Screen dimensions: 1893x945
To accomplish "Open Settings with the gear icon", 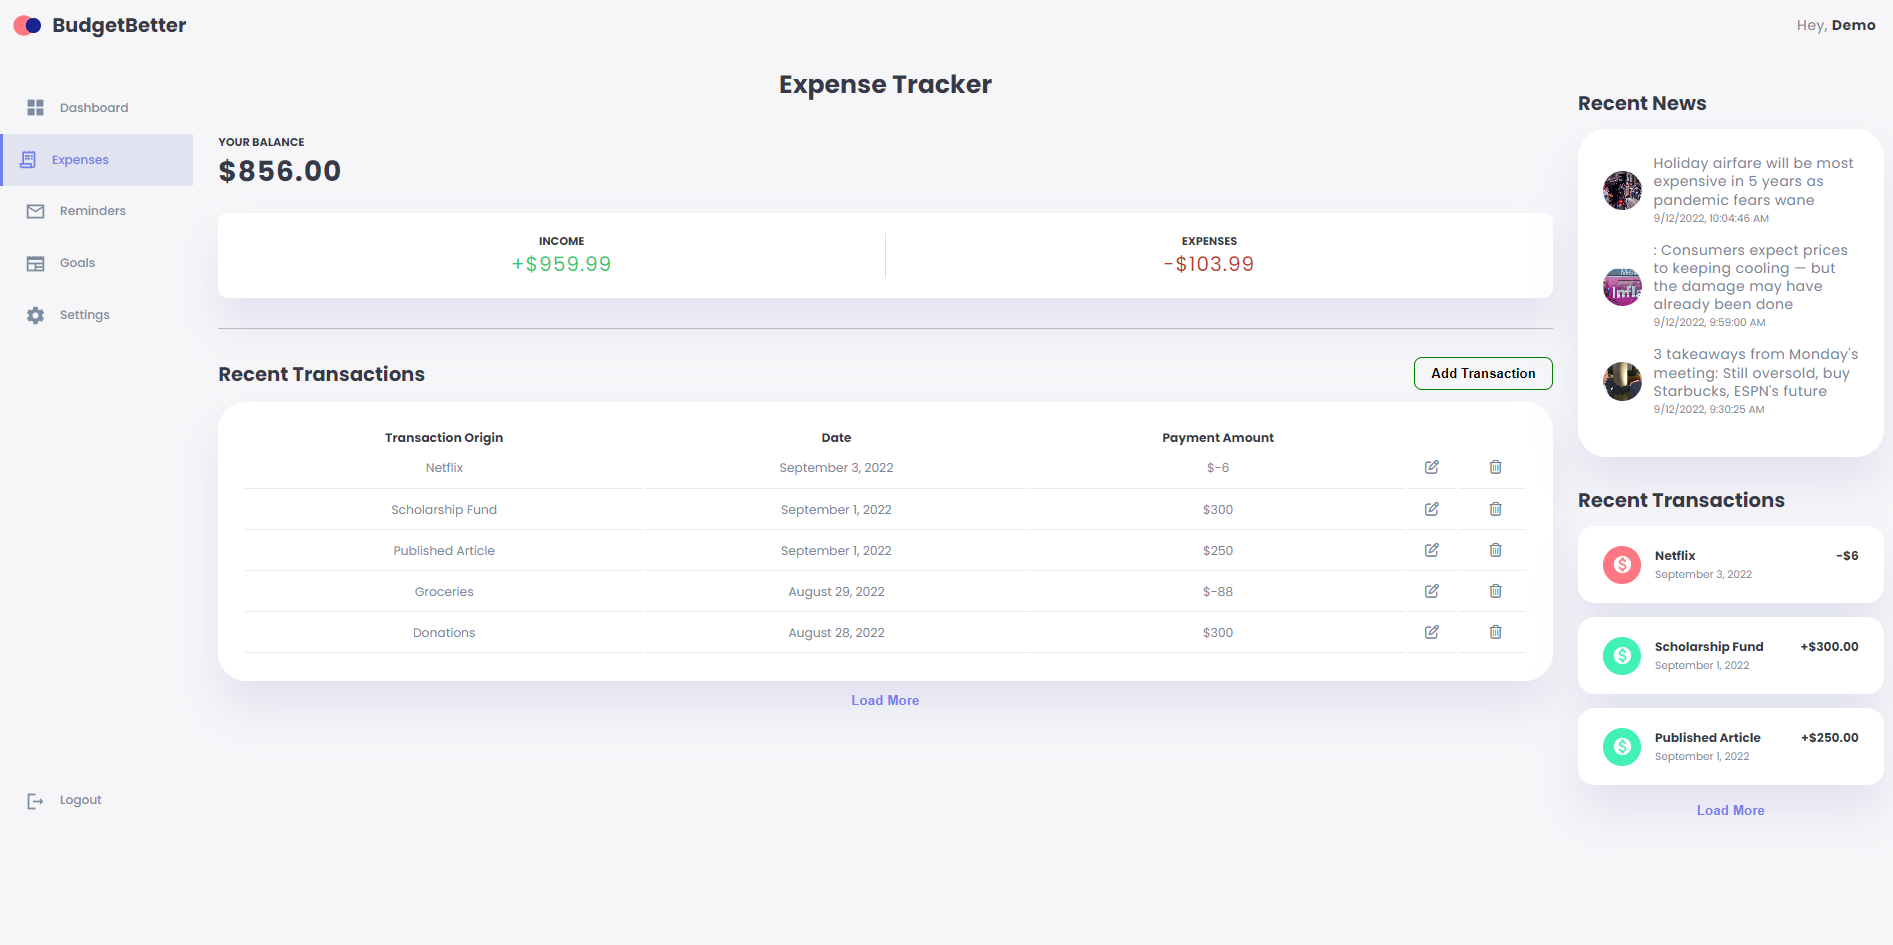I will 36,314.
